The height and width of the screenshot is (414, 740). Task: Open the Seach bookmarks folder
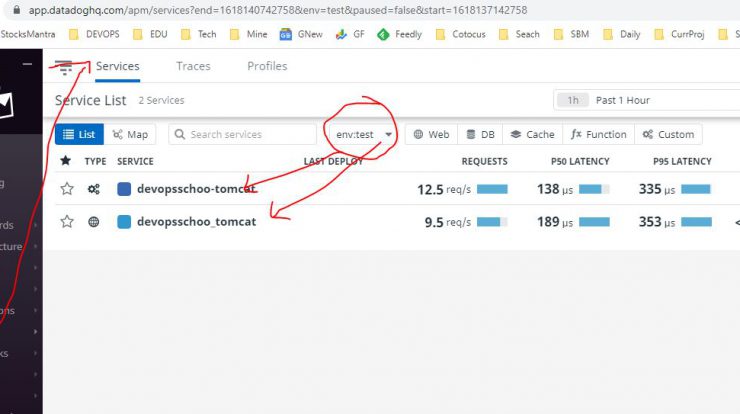coord(519,34)
